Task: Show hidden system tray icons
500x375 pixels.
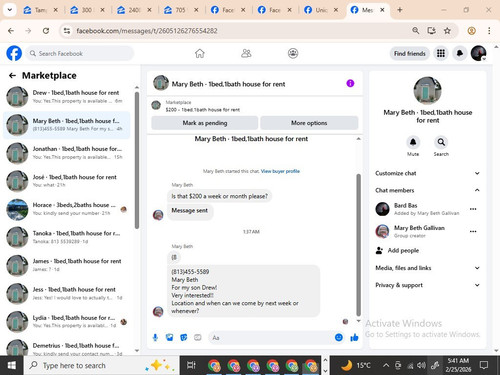Action: click(x=386, y=365)
